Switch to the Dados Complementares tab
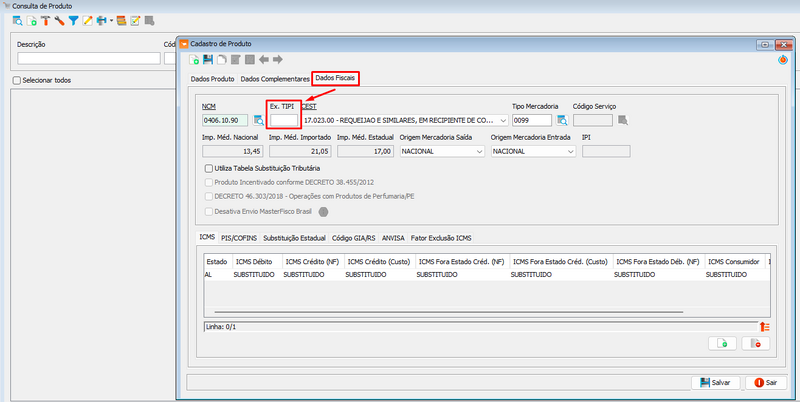The width and height of the screenshot is (800, 402). tap(274, 78)
